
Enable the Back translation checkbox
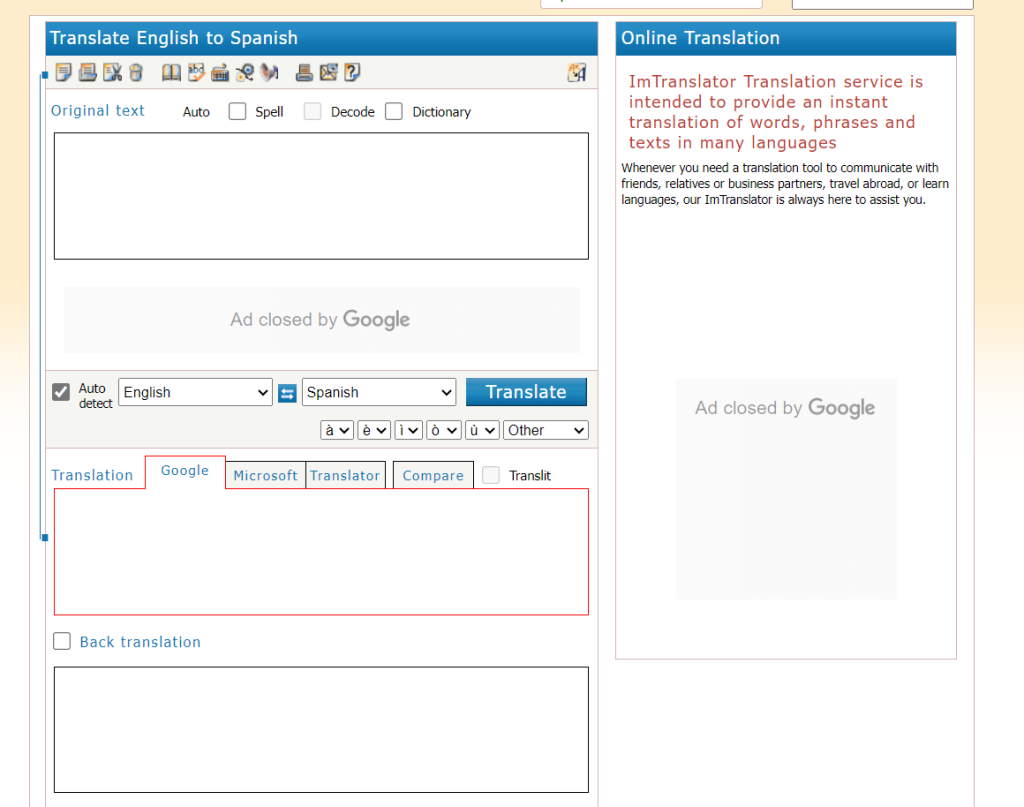click(x=62, y=641)
